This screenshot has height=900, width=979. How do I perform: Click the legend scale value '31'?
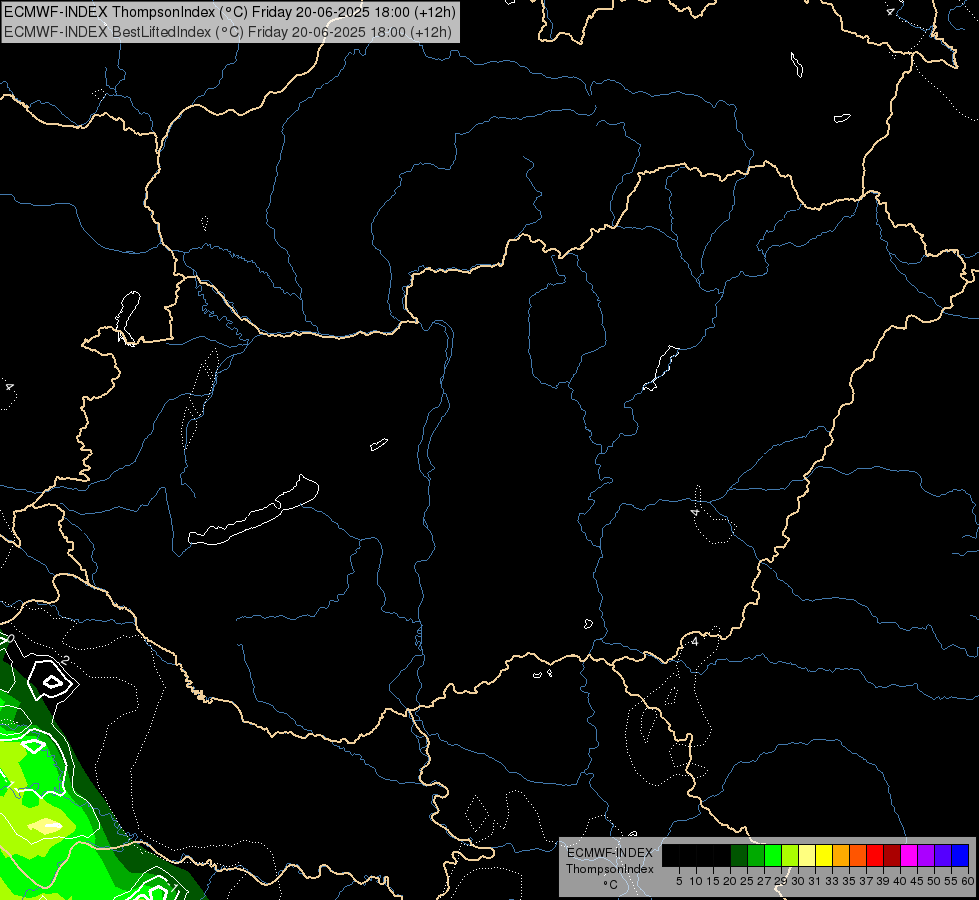(x=815, y=881)
